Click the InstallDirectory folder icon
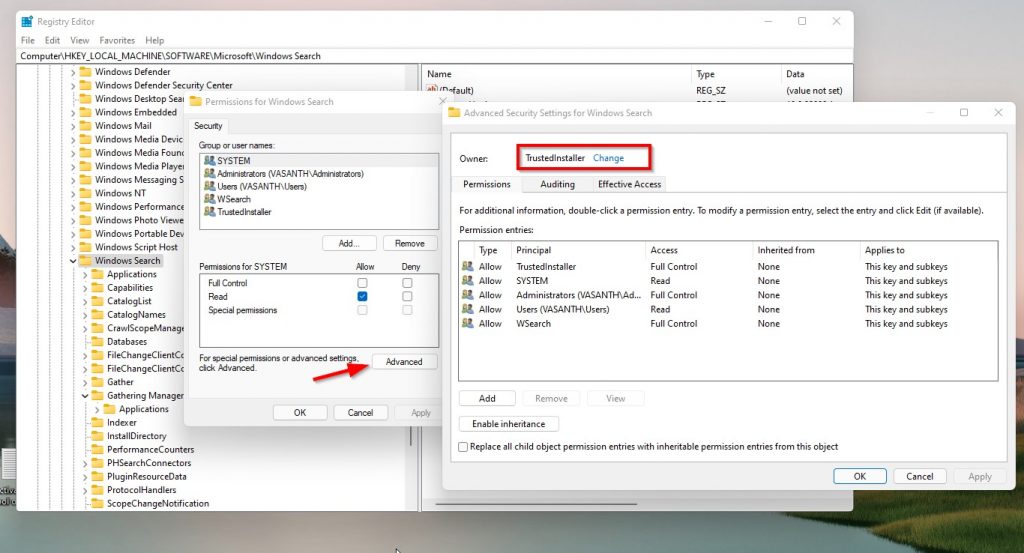This screenshot has width=1024, height=553. point(98,436)
